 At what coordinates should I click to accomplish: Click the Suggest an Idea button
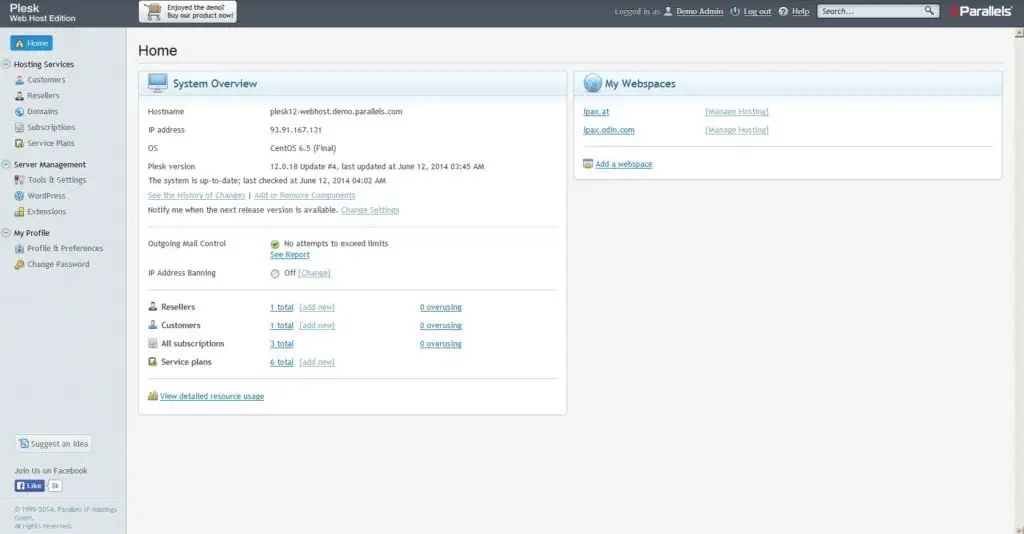(54, 444)
